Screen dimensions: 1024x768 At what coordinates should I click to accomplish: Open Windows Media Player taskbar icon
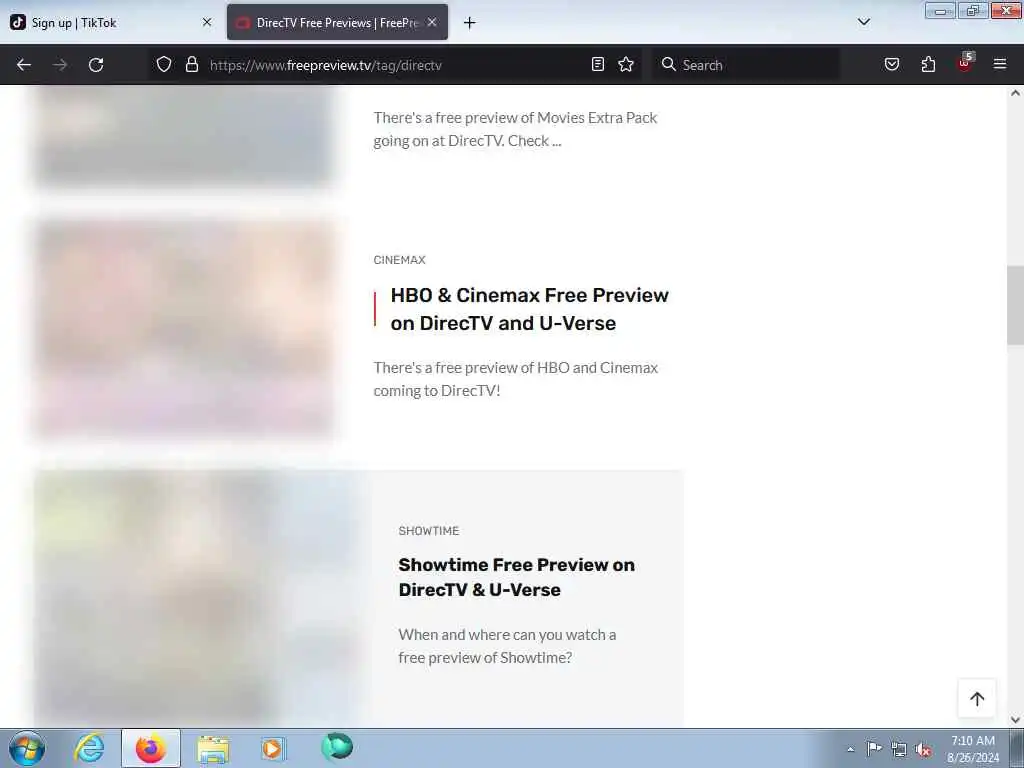273,748
